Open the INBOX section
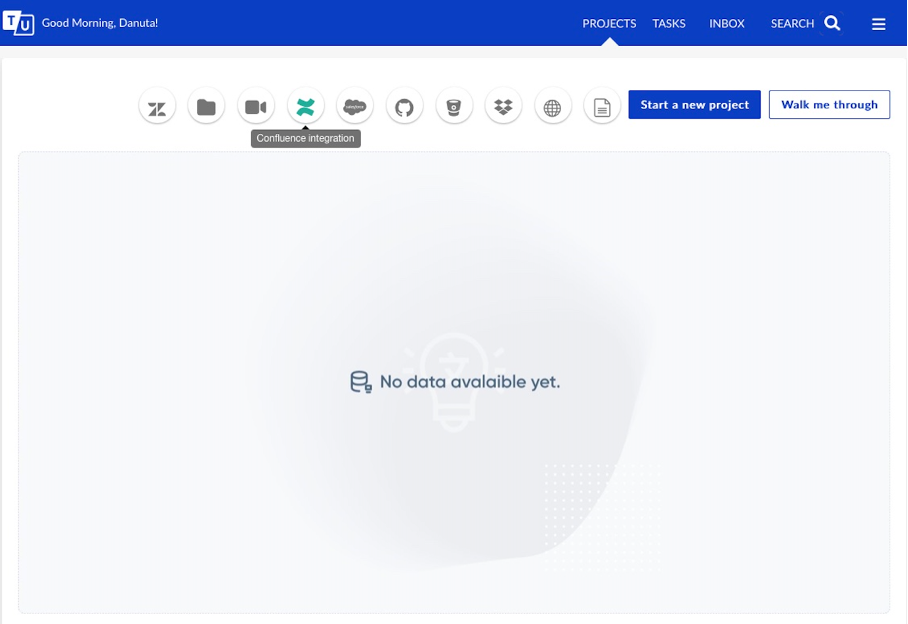This screenshot has height=624, width=908. click(727, 24)
